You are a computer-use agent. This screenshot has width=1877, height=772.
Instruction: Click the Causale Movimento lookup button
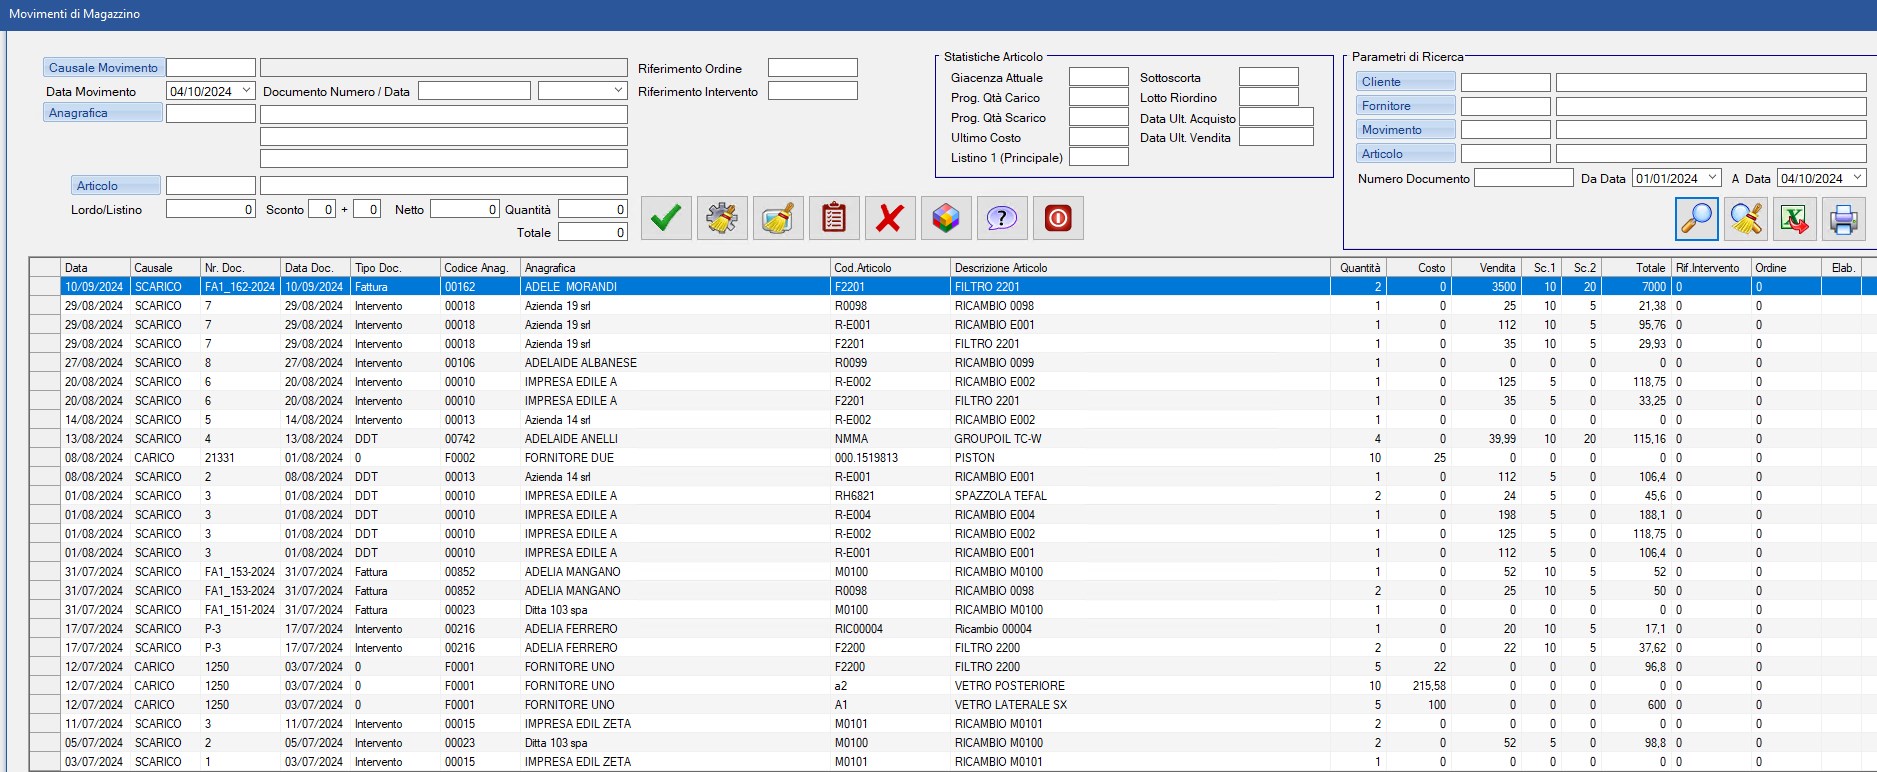click(103, 68)
